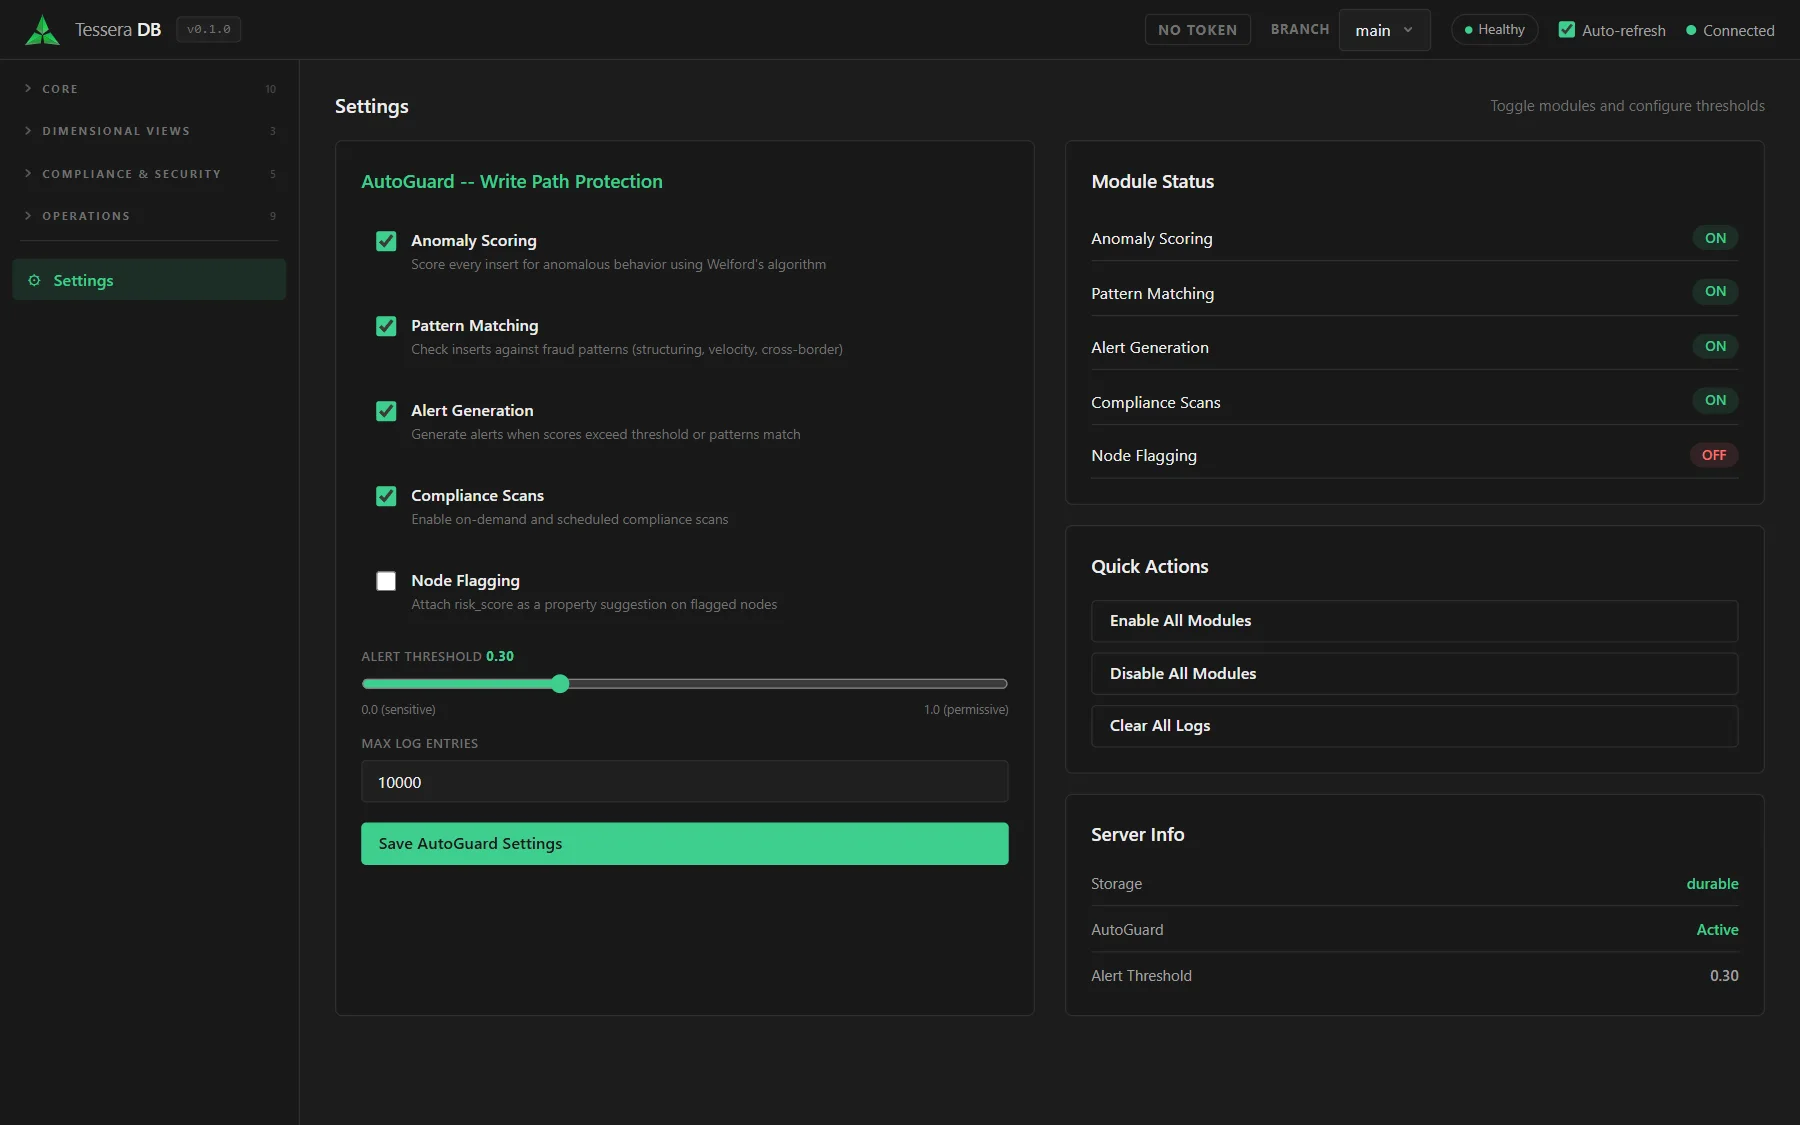Enable the Node Flagging checkbox

tap(386, 581)
